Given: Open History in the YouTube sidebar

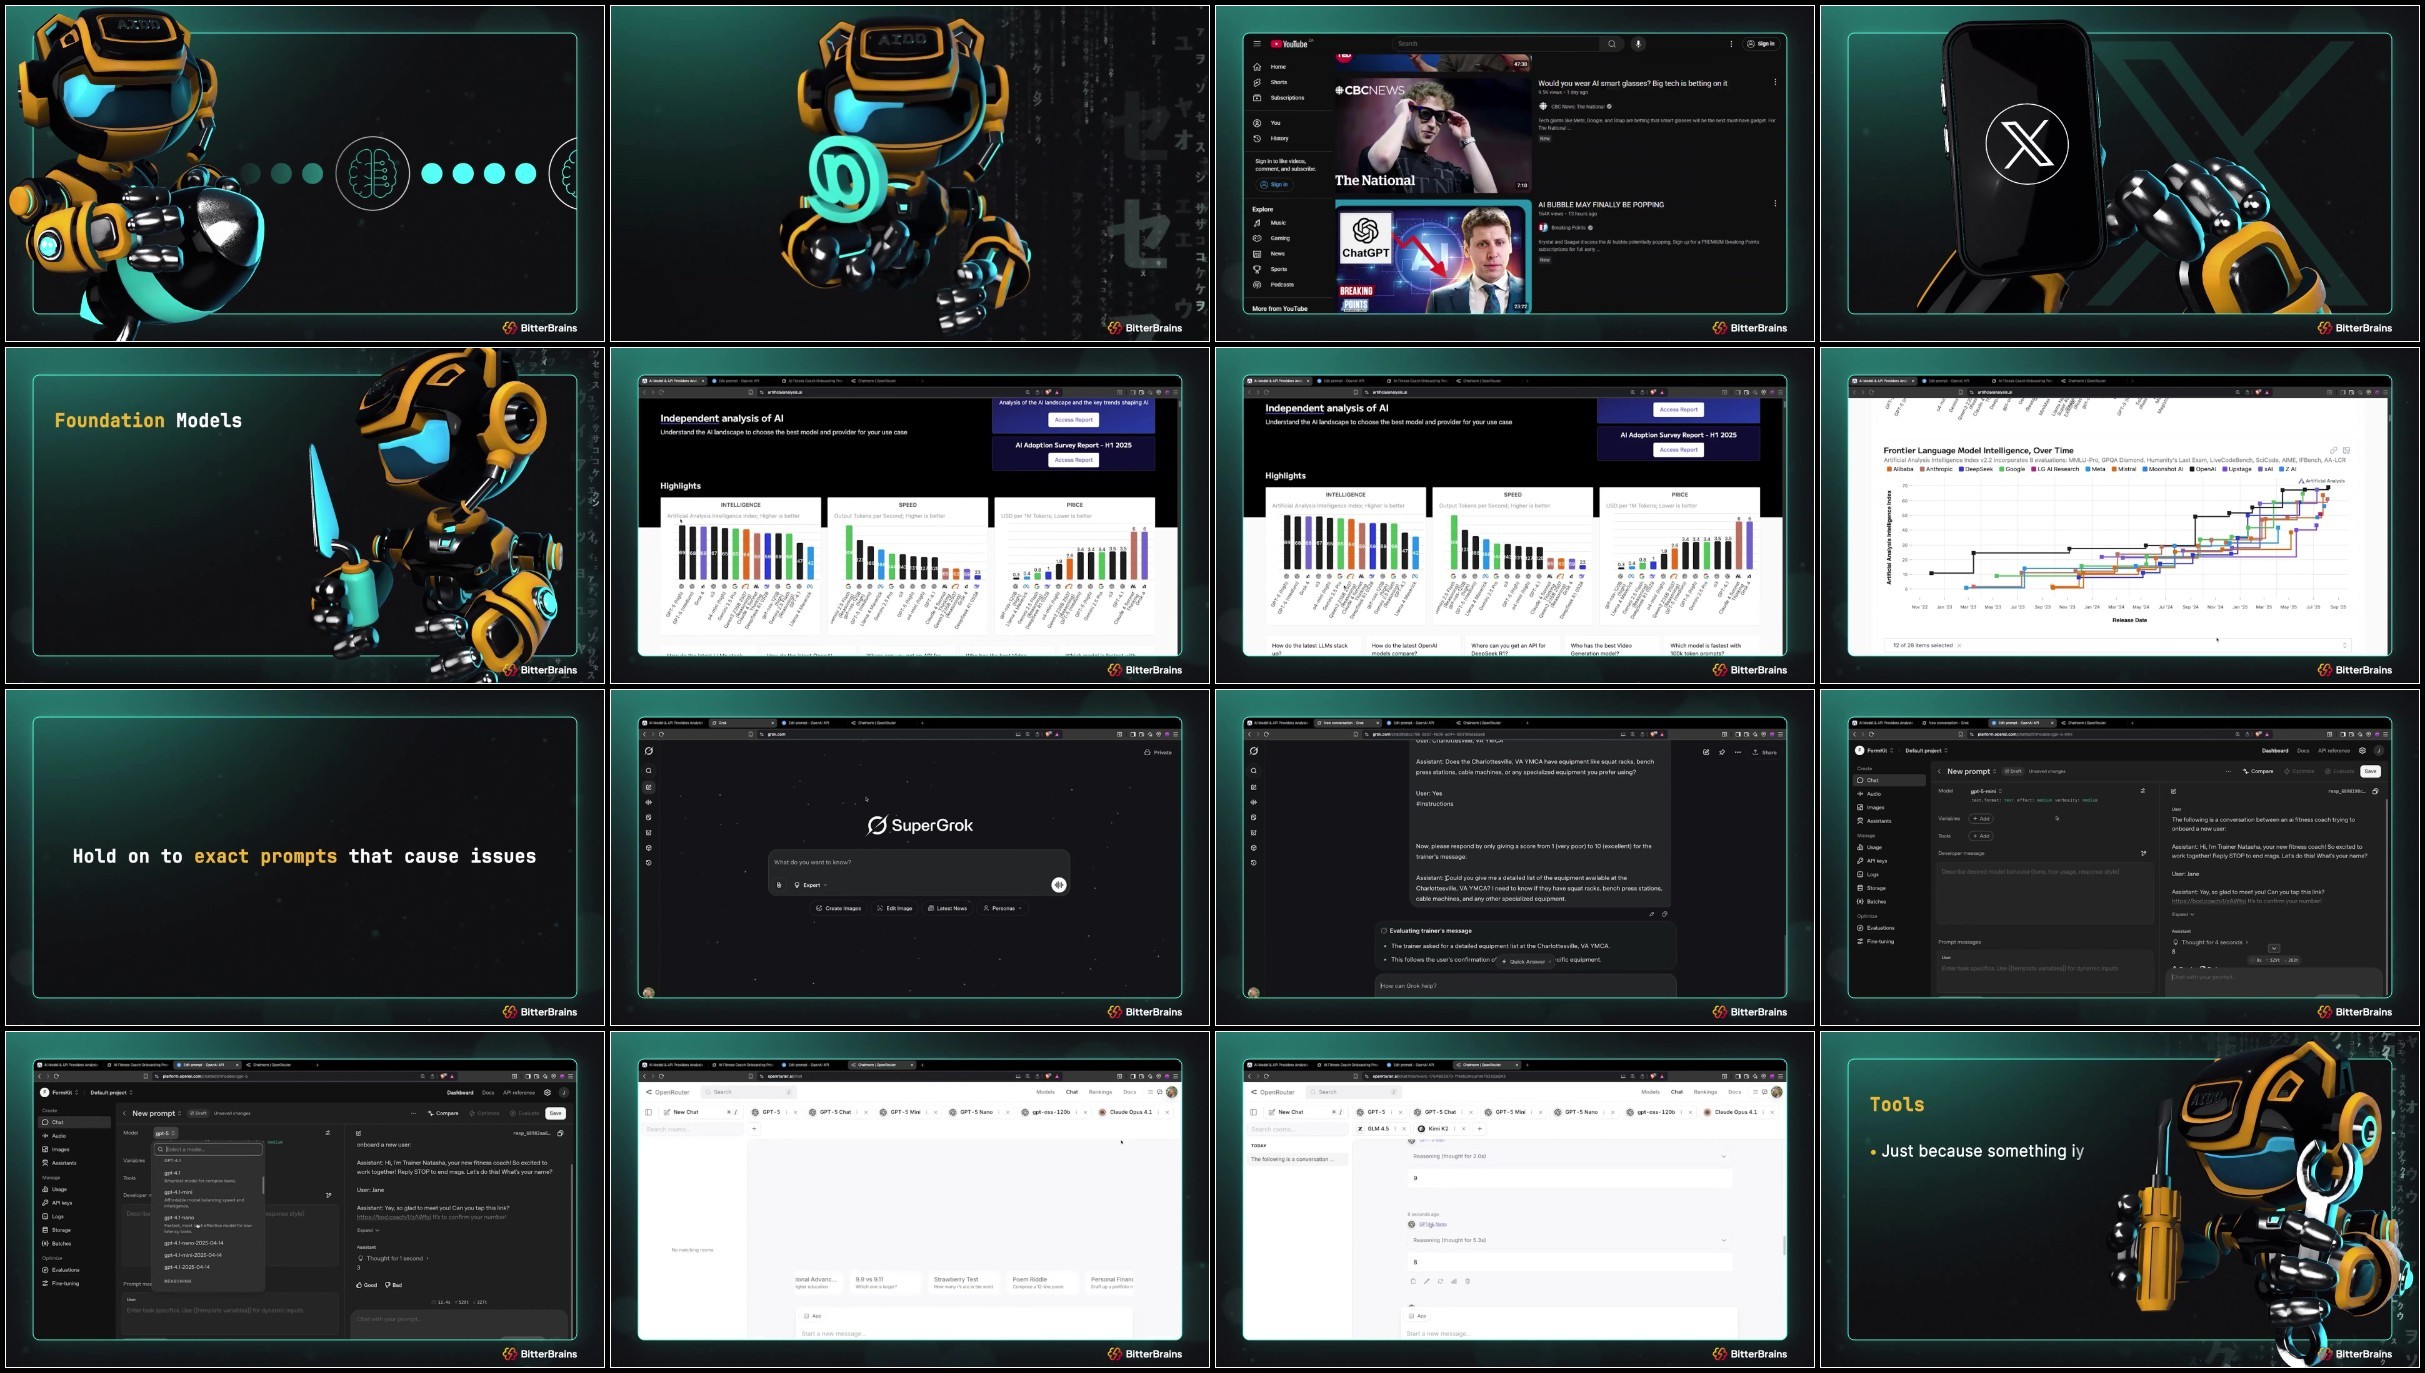Looking at the screenshot, I should [1272, 139].
